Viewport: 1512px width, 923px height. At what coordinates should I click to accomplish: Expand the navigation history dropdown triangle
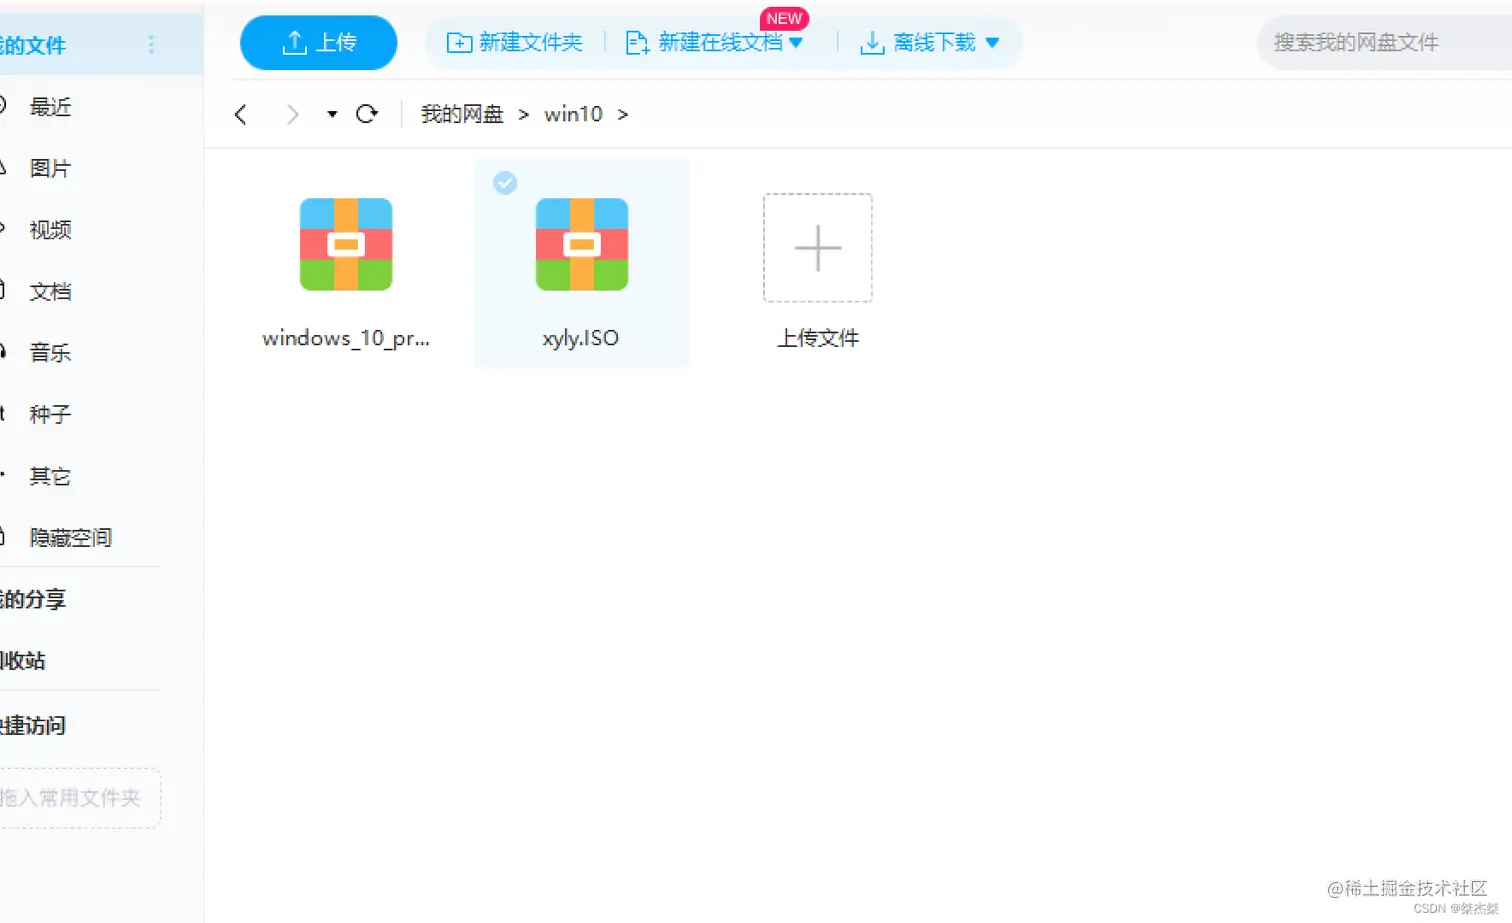(x=332, y=114)
